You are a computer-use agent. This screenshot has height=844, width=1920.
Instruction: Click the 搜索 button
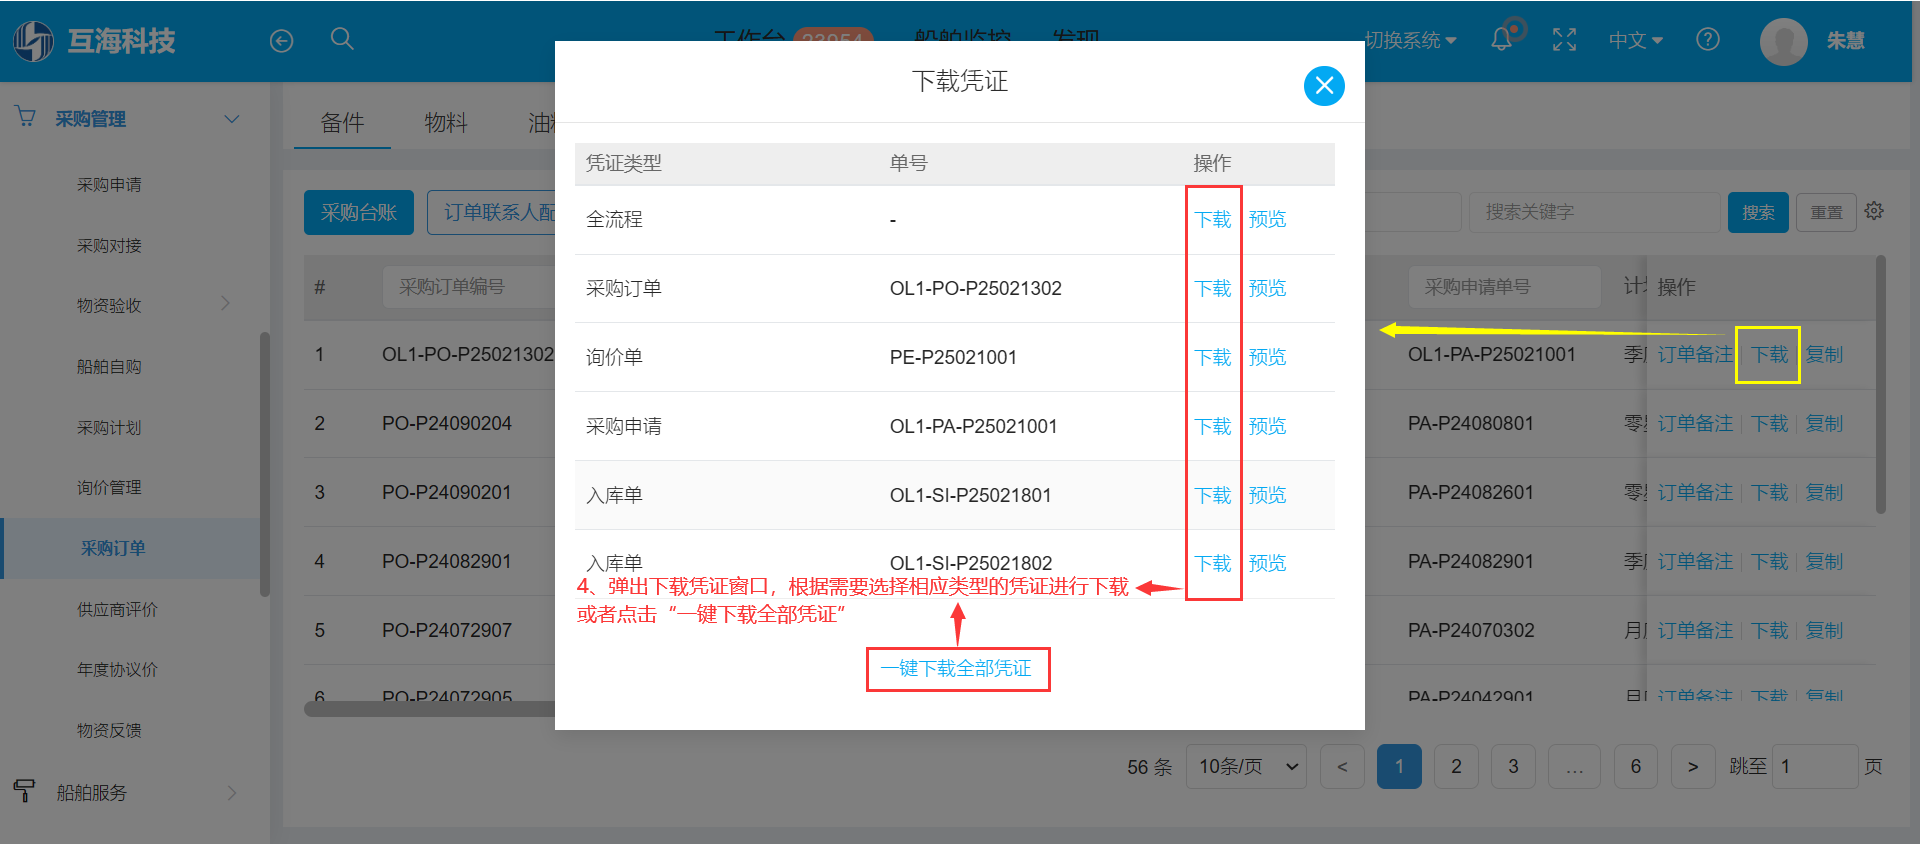click(1758, 212)
